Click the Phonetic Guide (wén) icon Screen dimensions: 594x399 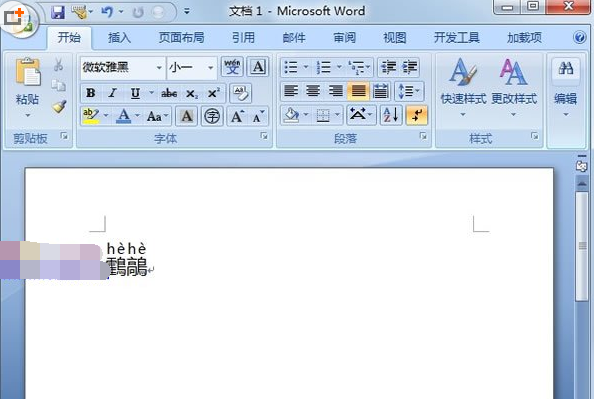232,67
